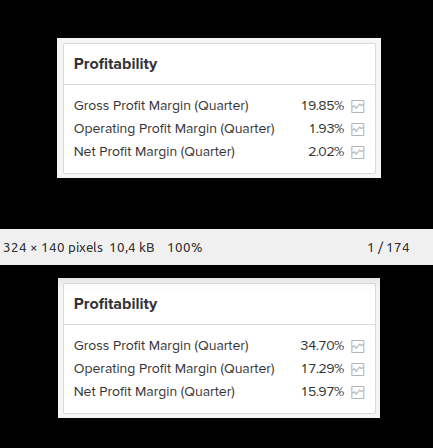Click the 1 / 174 image counter
The height and width of the screenshot is (448, 433).
point(388,248)
